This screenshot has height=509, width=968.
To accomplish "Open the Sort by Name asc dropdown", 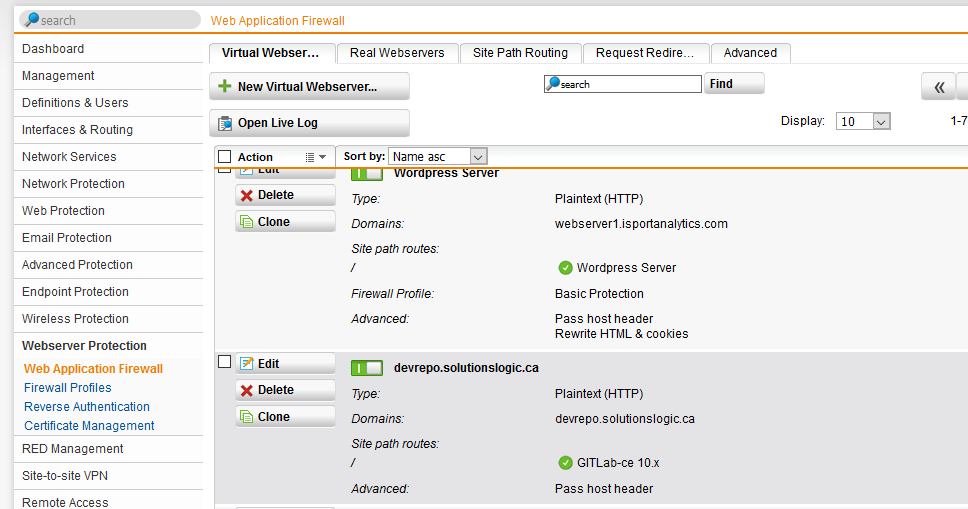I will (438, 156).
